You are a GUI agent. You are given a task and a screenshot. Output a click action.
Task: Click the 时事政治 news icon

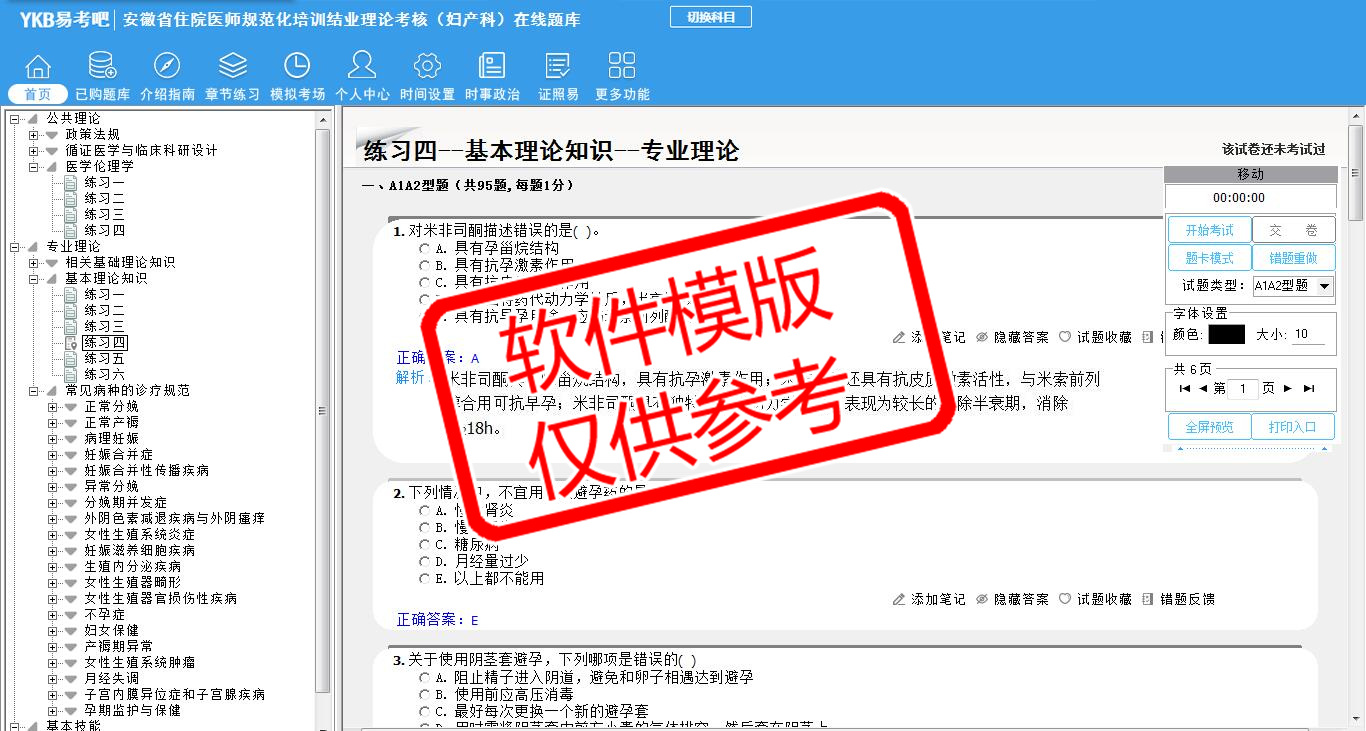(492, 67)
